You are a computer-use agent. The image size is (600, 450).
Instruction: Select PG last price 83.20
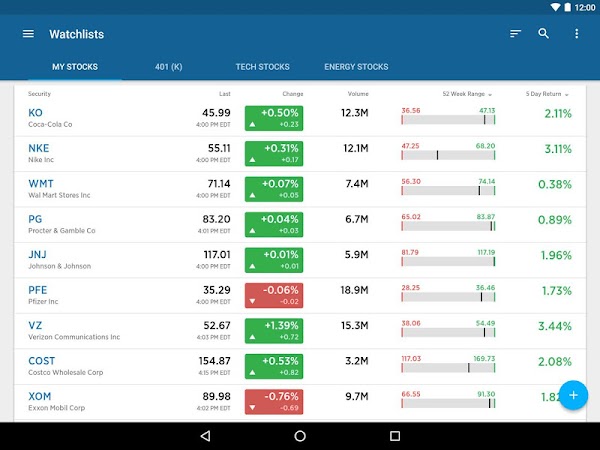pos(217,219)
